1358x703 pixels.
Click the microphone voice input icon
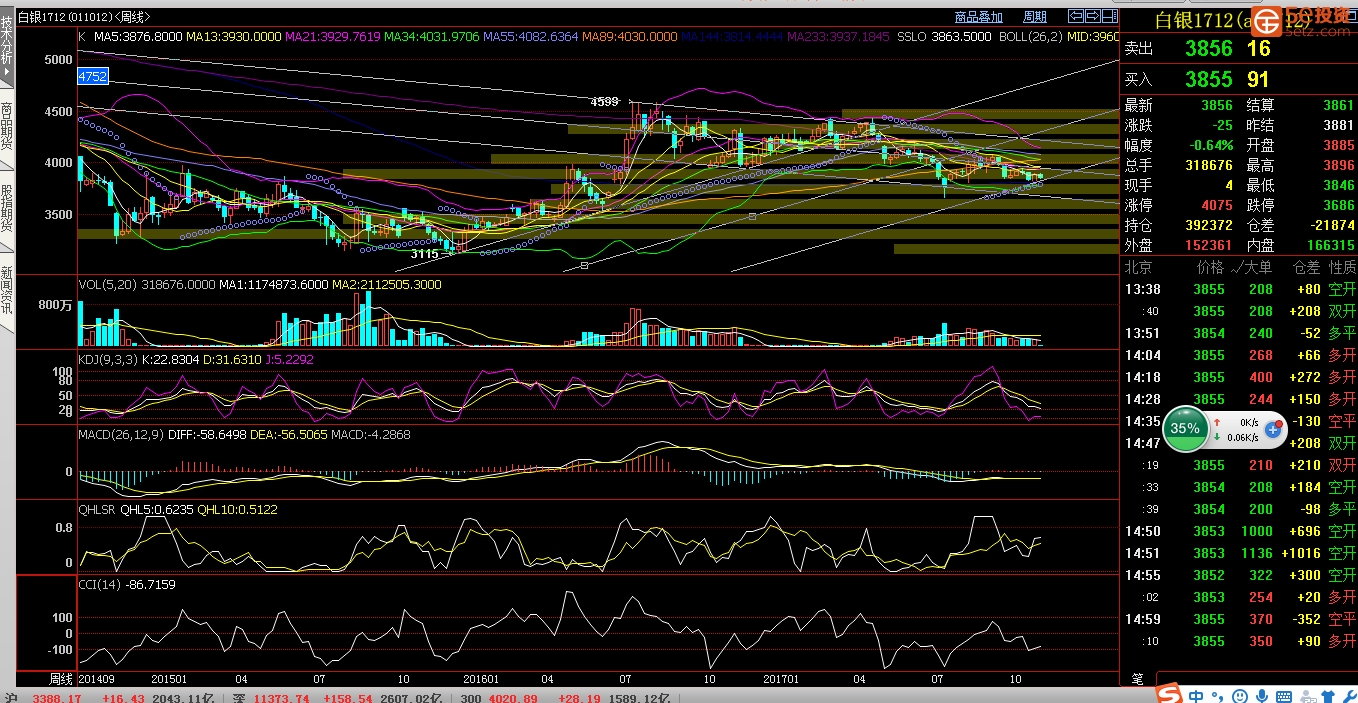click(x=1262, y=695)
